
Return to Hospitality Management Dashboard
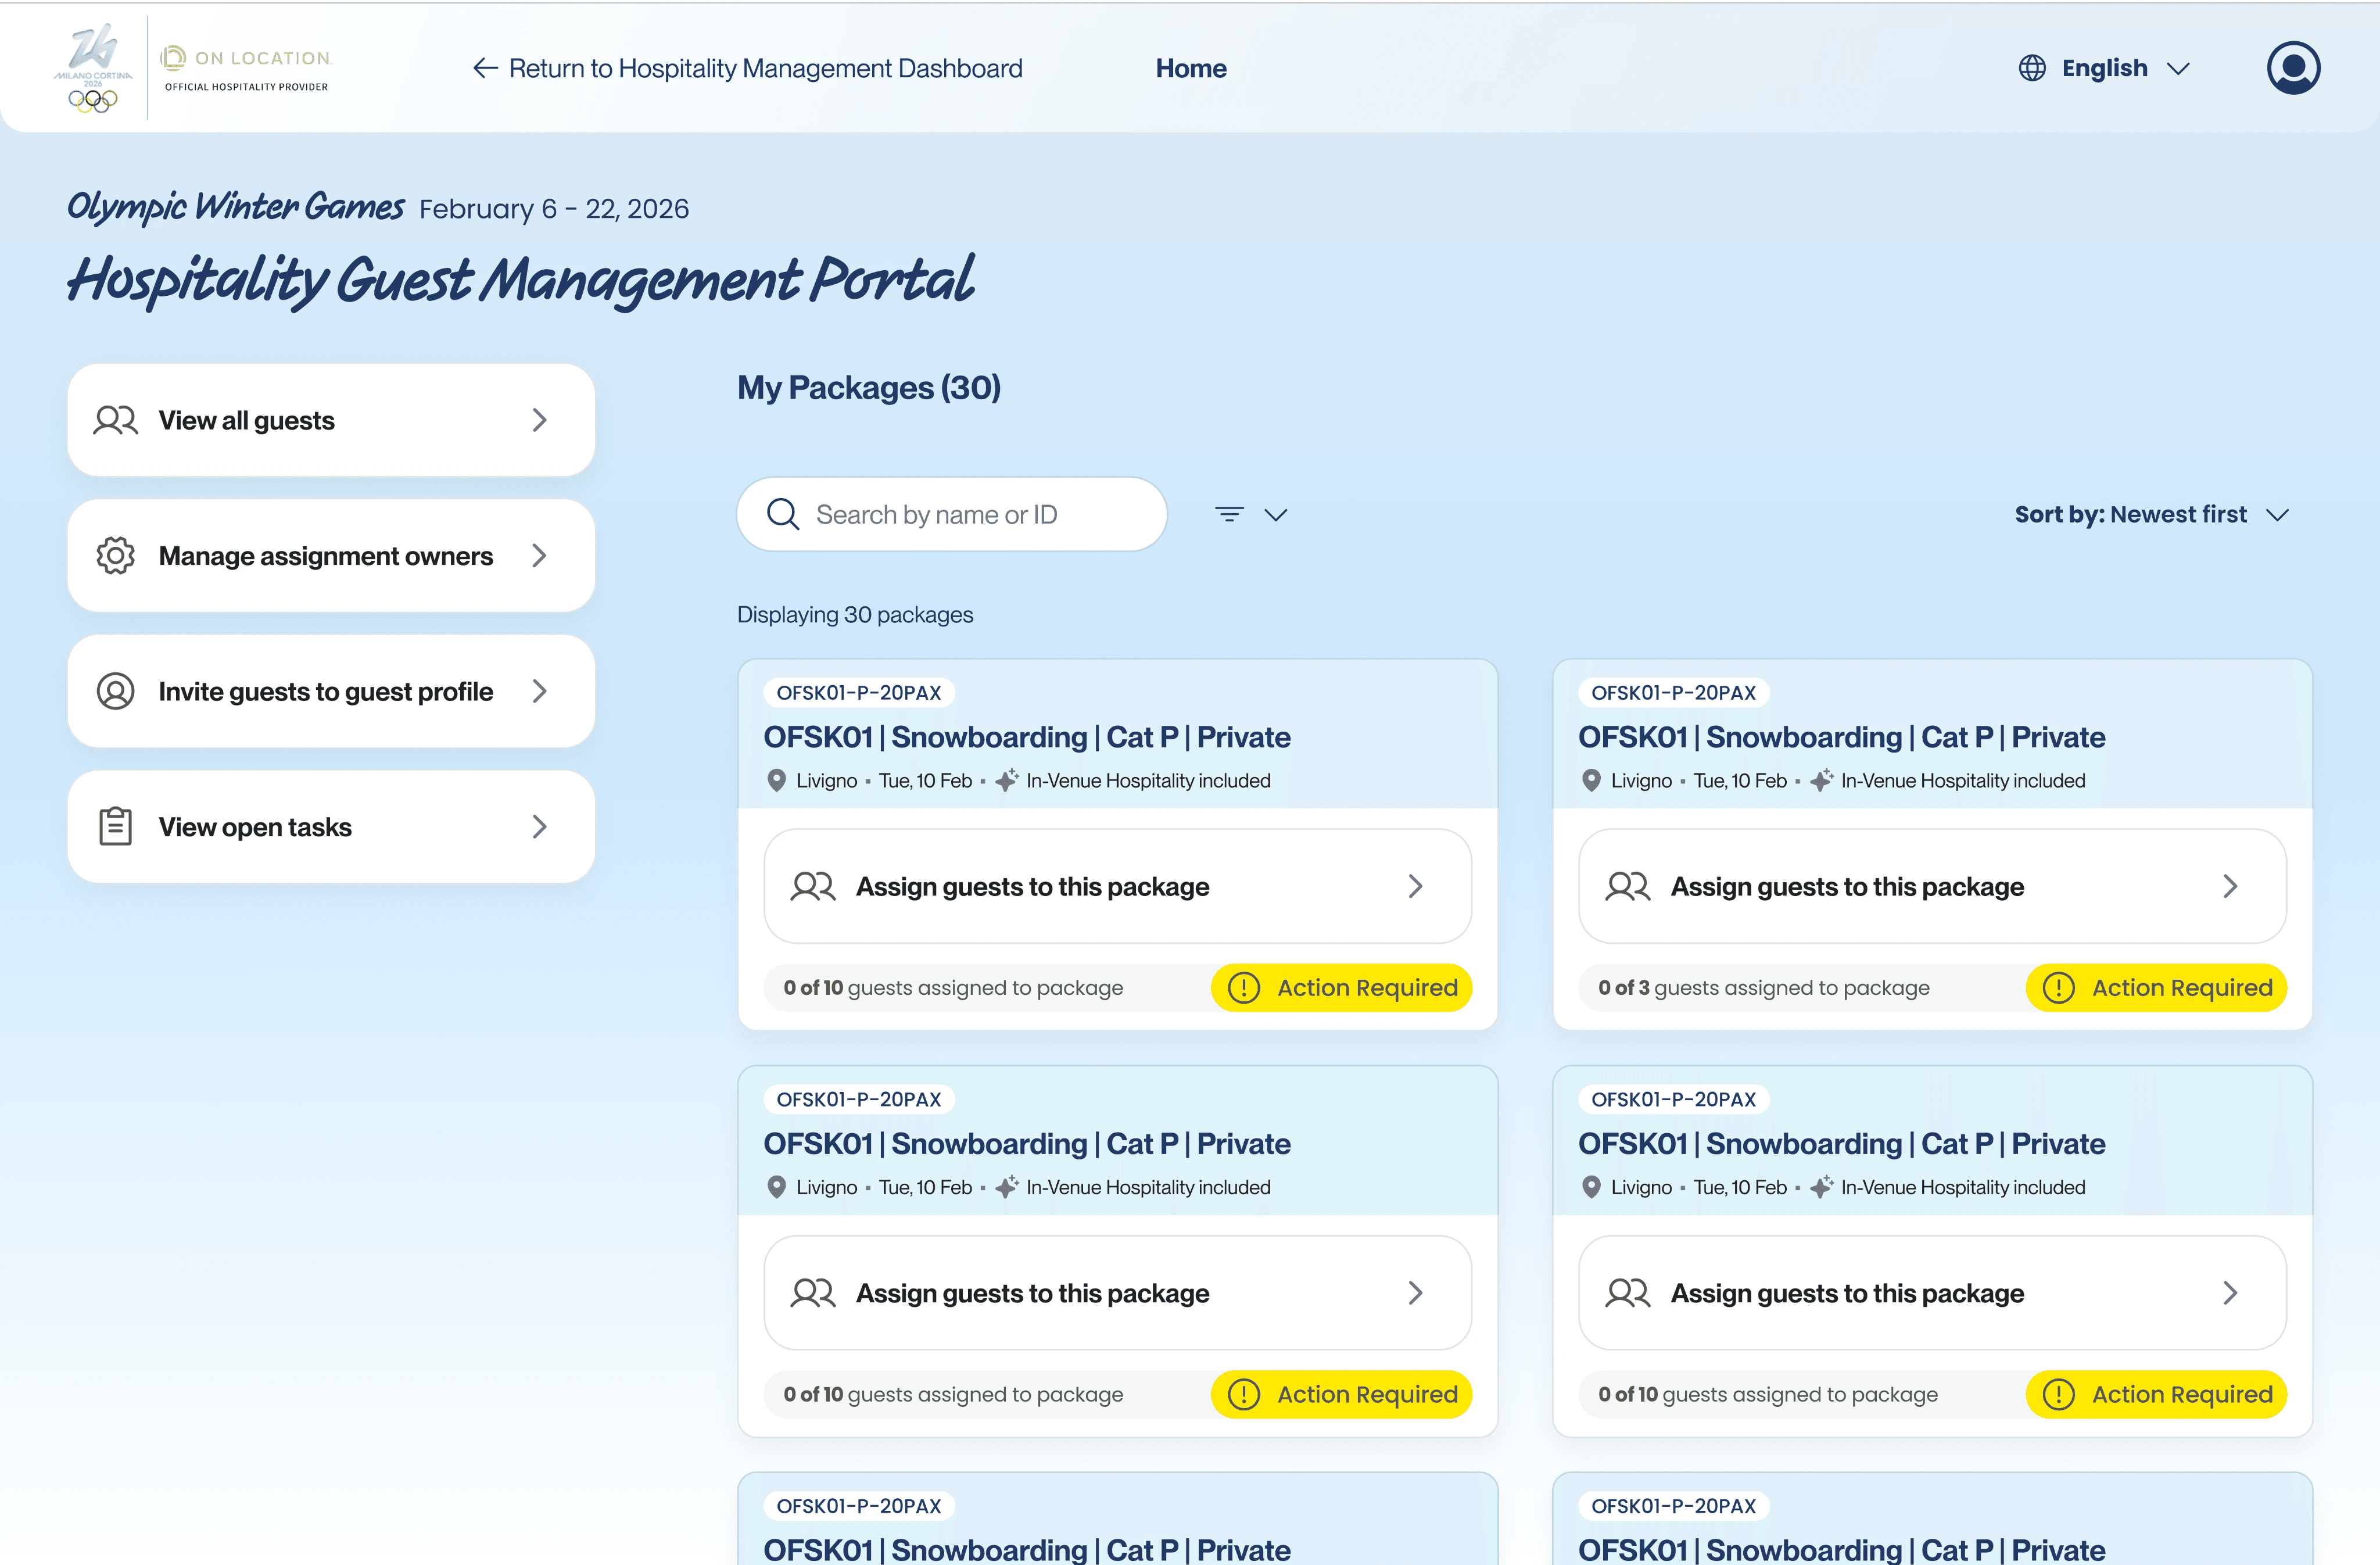(x=747, y=68)
